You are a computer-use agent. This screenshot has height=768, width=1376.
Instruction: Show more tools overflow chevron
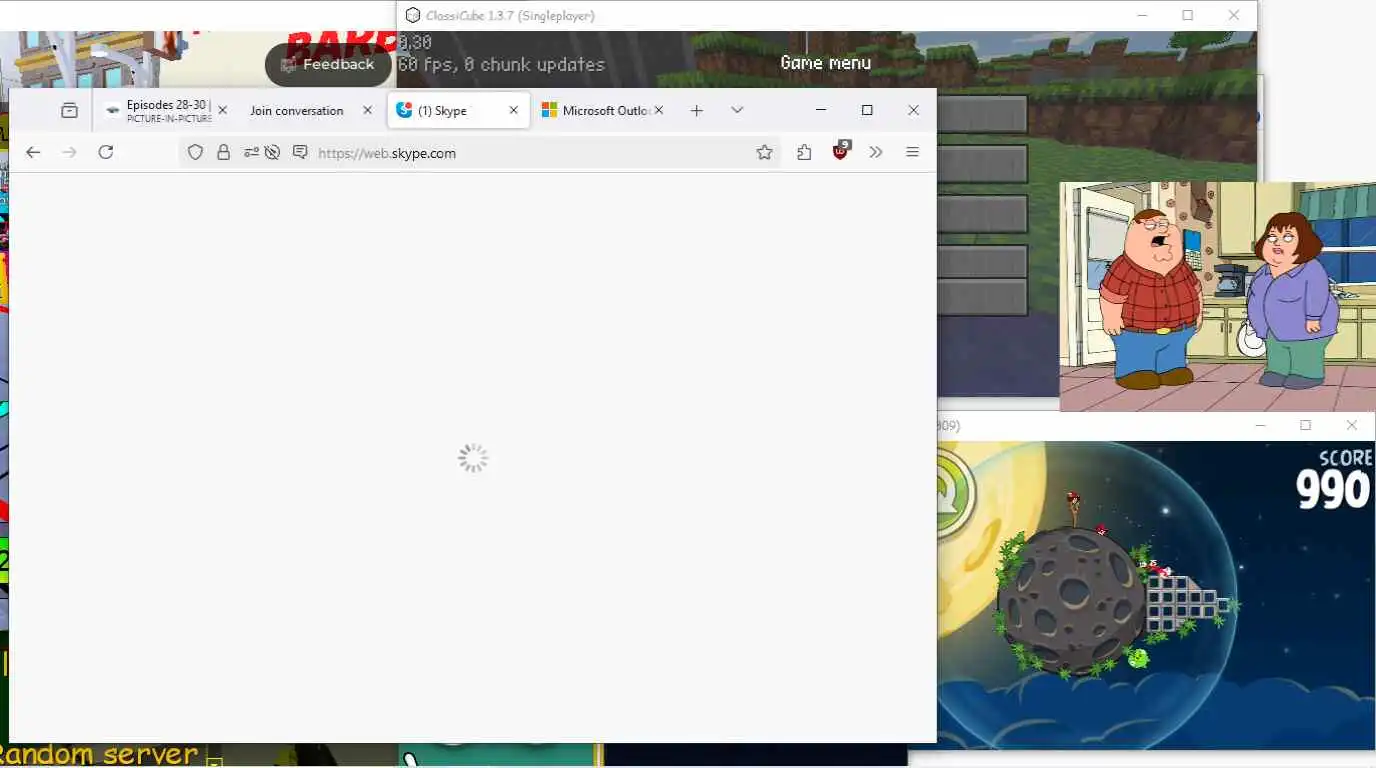pyautogui.click(x=876, y=152)
